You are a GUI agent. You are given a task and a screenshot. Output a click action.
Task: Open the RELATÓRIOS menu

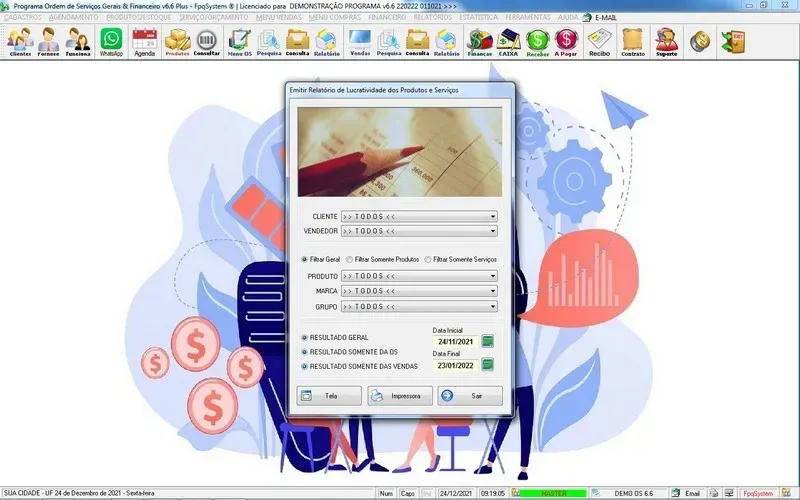pyautogui.click(x=432, y=18)
